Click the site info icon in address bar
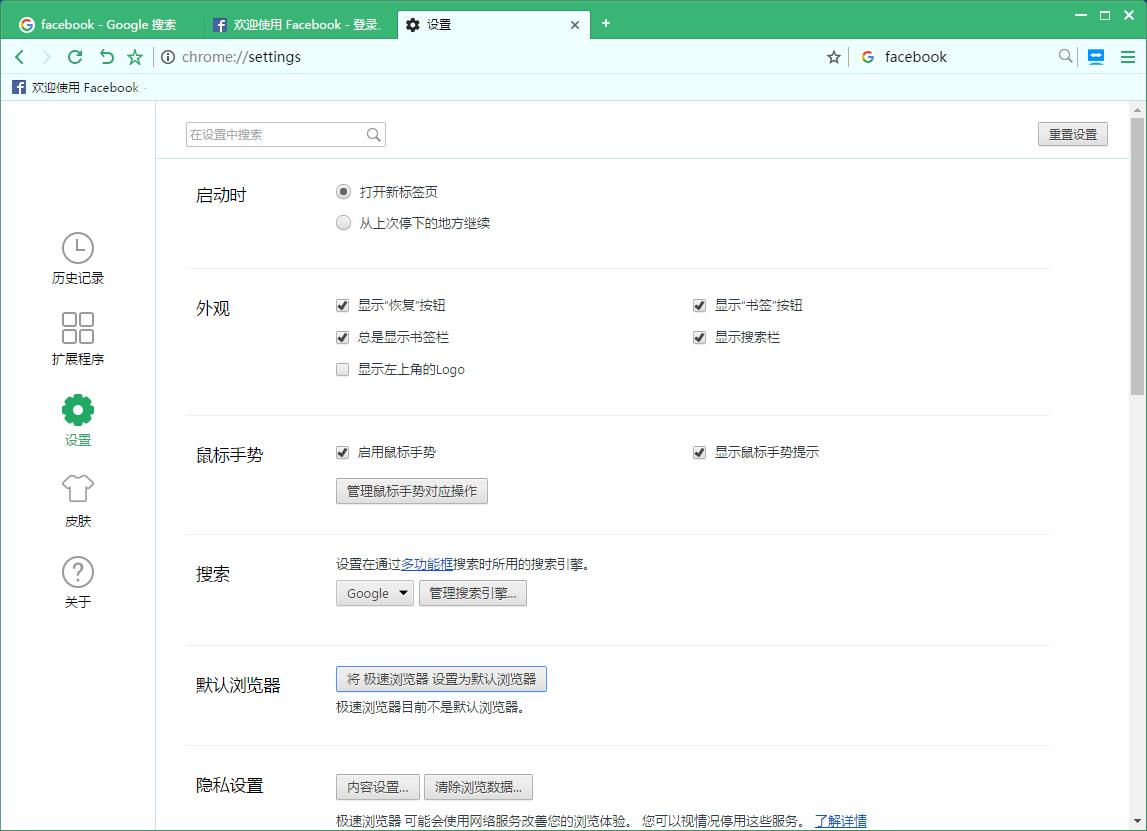The width and height of the screenshot is (1147, 831). 168,57
